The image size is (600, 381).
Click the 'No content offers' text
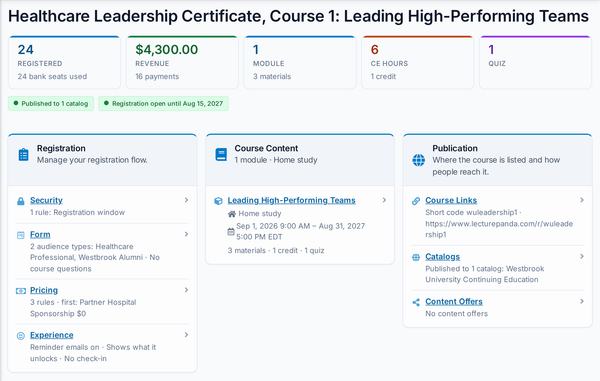[x=457, y=314]
